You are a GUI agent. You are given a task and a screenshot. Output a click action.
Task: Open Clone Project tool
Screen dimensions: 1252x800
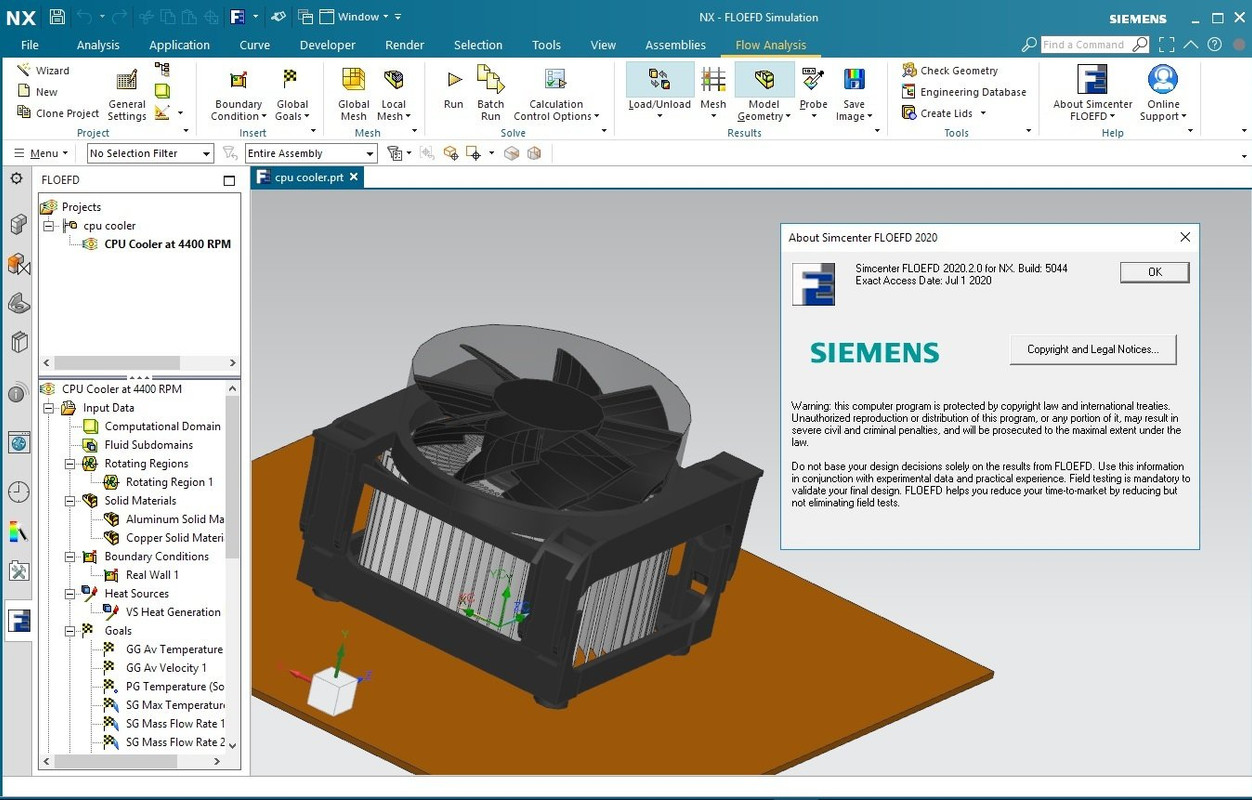(x=58, y=113)
